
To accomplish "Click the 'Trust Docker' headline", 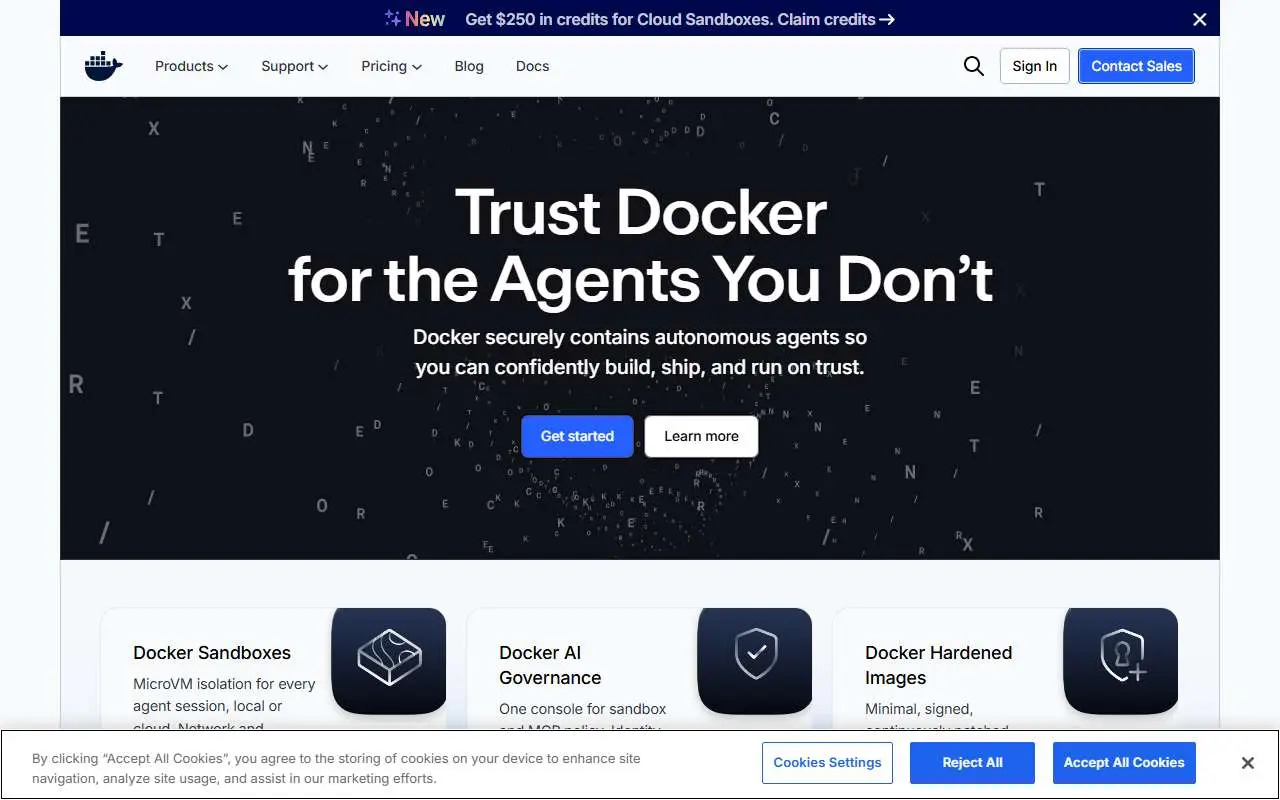I will pos(640,213).
